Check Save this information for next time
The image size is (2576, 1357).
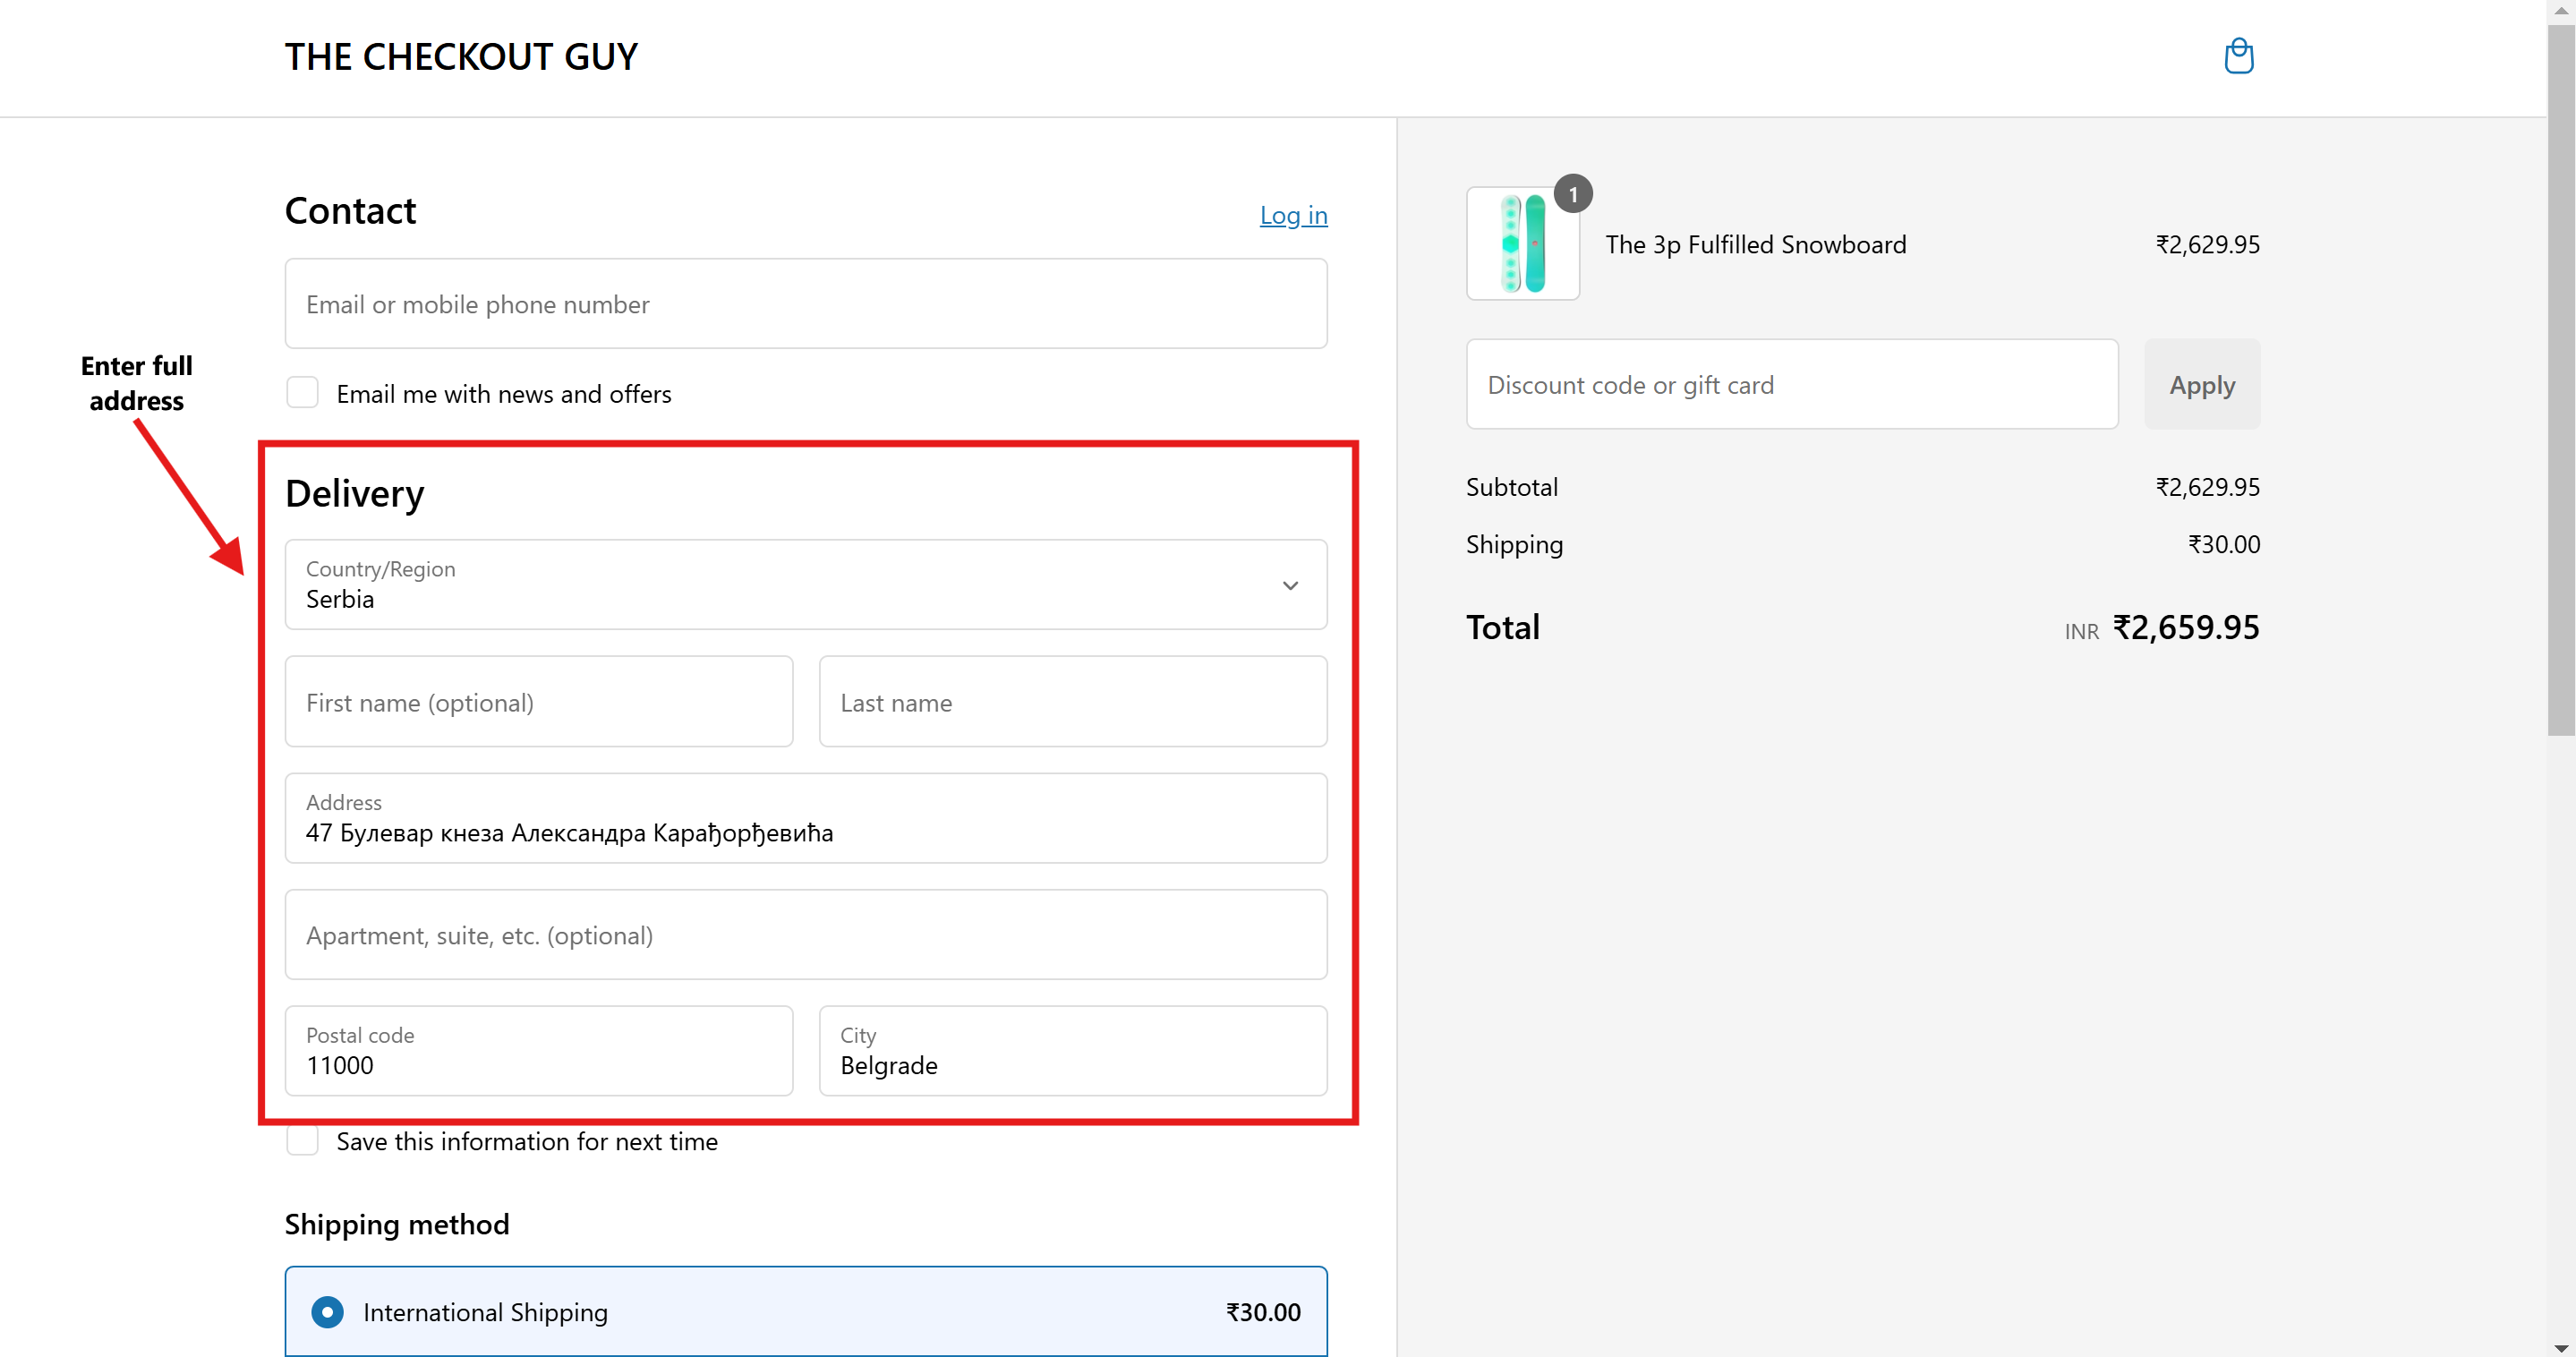[x=303, y=1141]
